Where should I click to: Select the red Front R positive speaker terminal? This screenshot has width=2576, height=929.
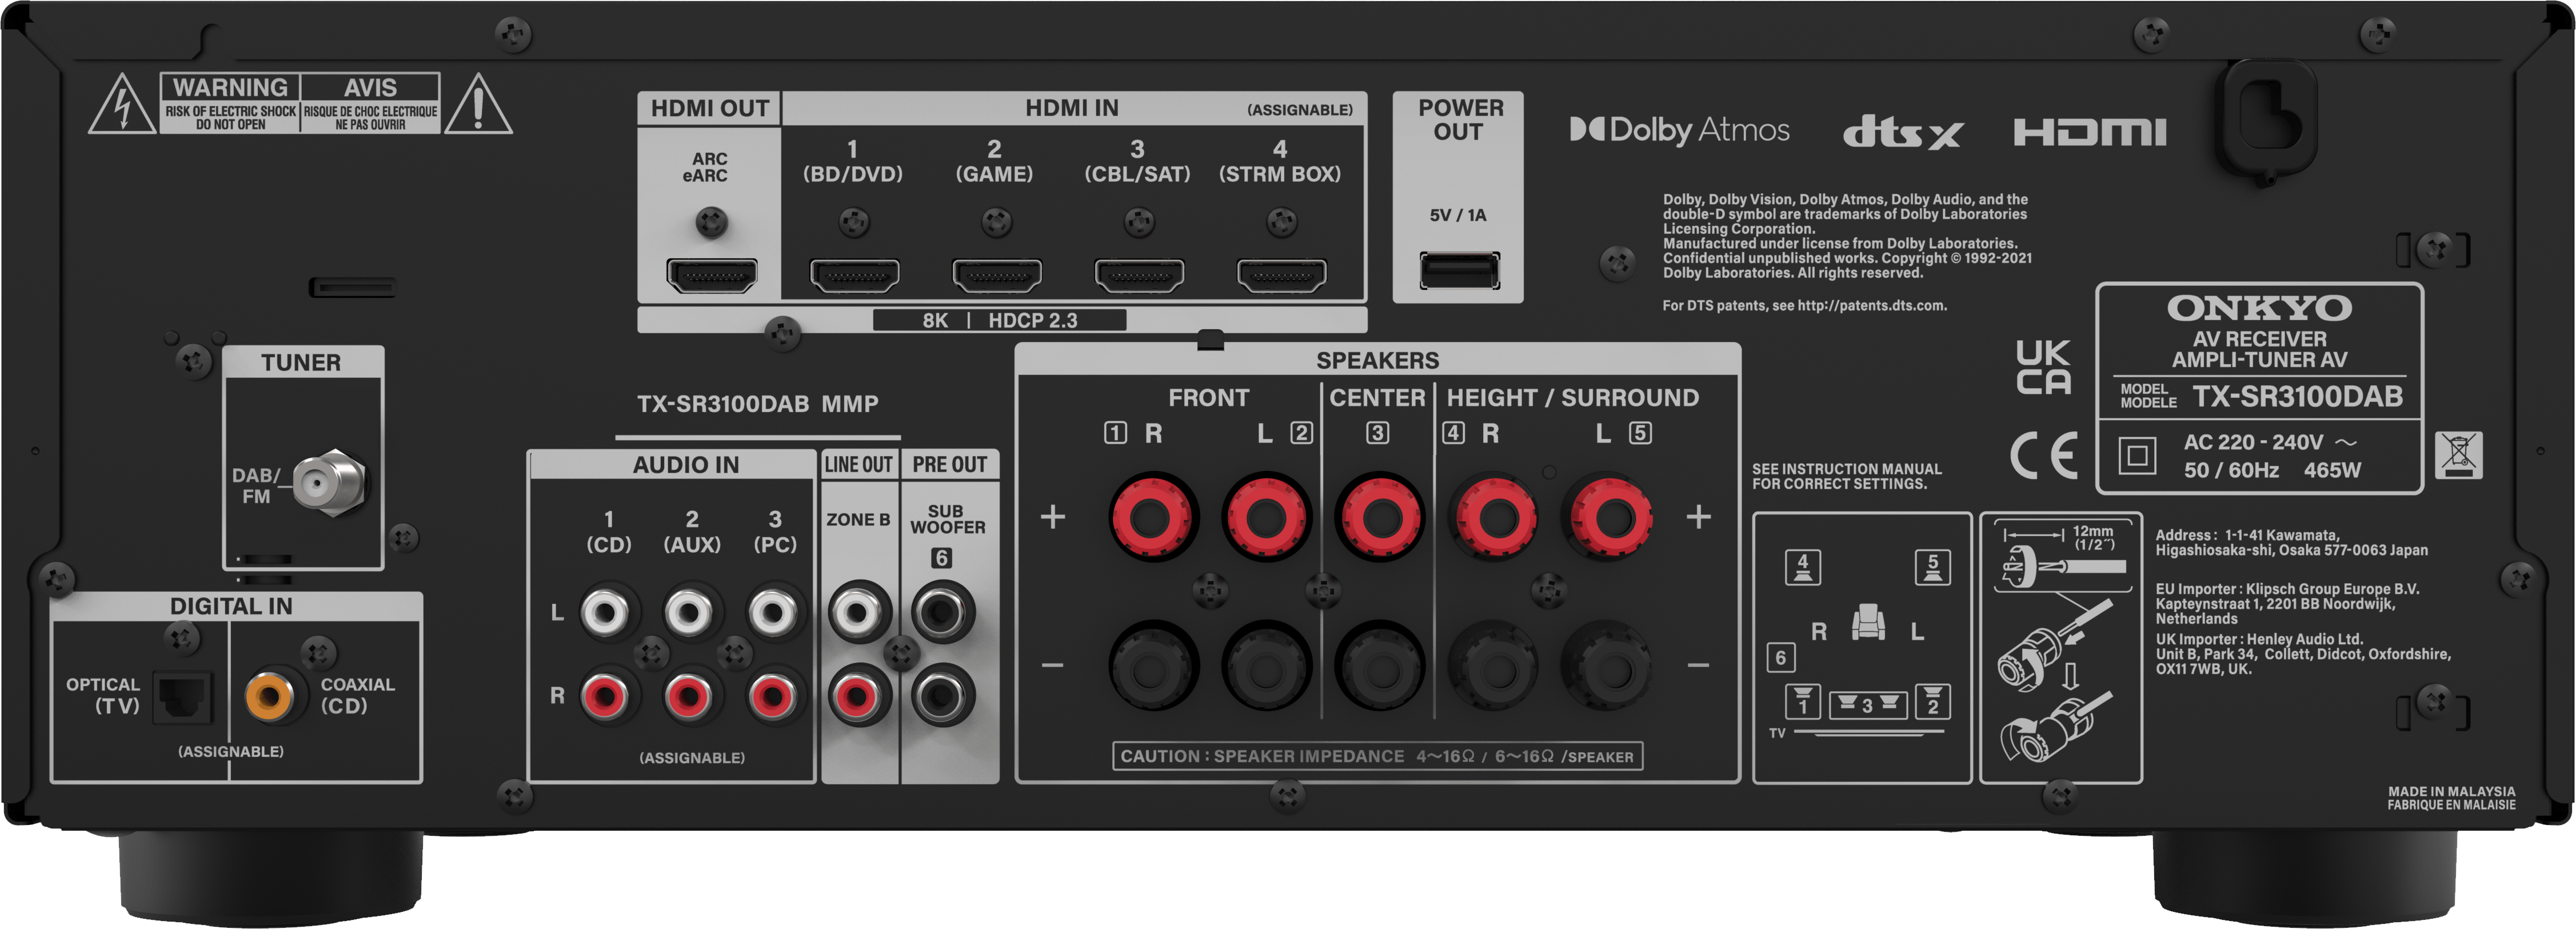coord(1153,517)
